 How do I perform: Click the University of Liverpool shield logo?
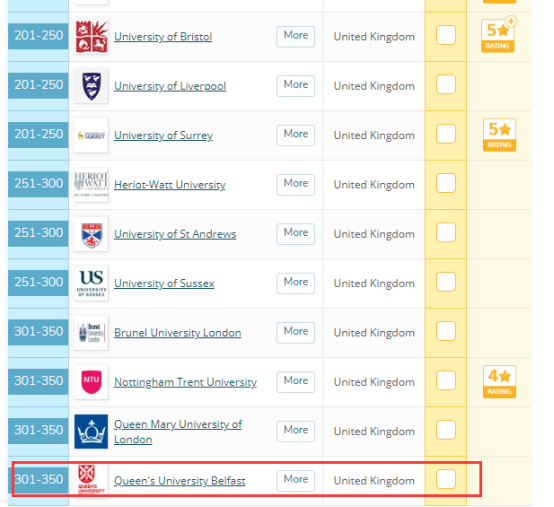coord(91,86)
